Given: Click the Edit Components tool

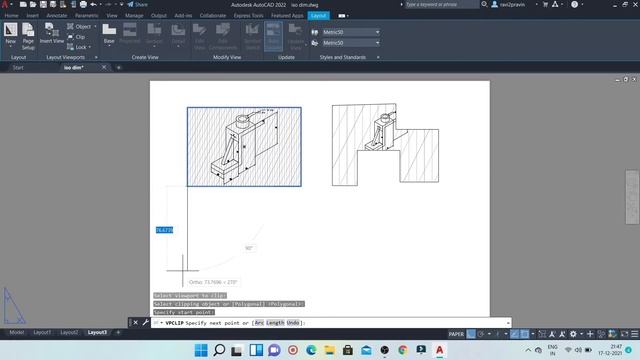Looking at the screenshot, I should click(x=223, y=37).
